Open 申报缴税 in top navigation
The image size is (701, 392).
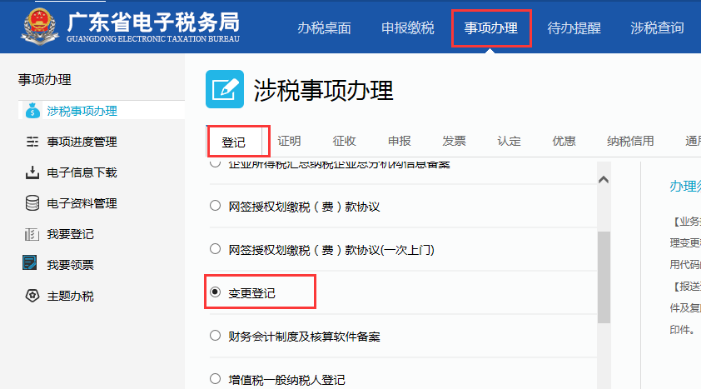[x=408, y=28]
